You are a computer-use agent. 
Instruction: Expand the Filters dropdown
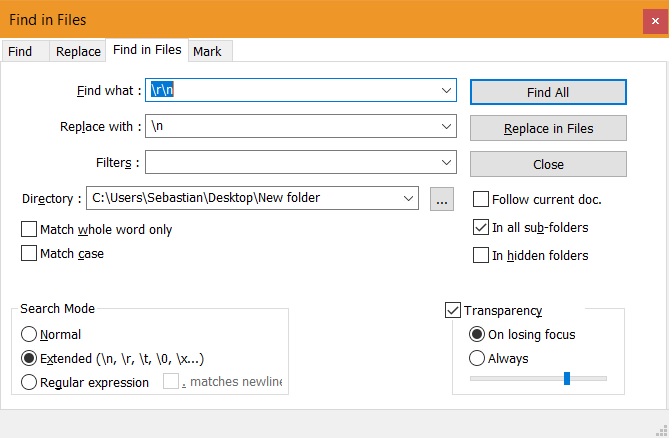tap(446, 163)
